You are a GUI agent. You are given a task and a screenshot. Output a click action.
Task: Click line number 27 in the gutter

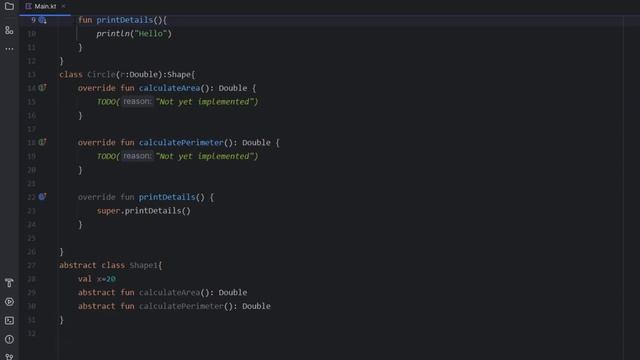pos(31,265)
